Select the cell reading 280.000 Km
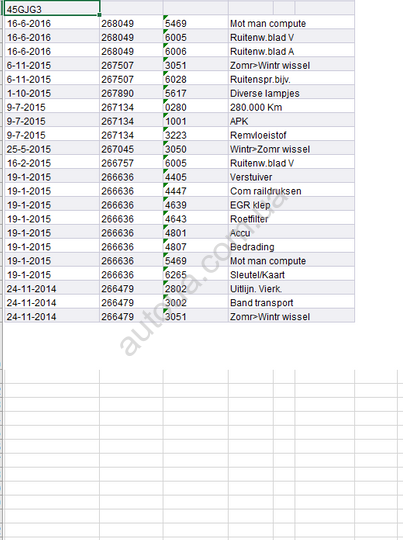 click(291, 107)
